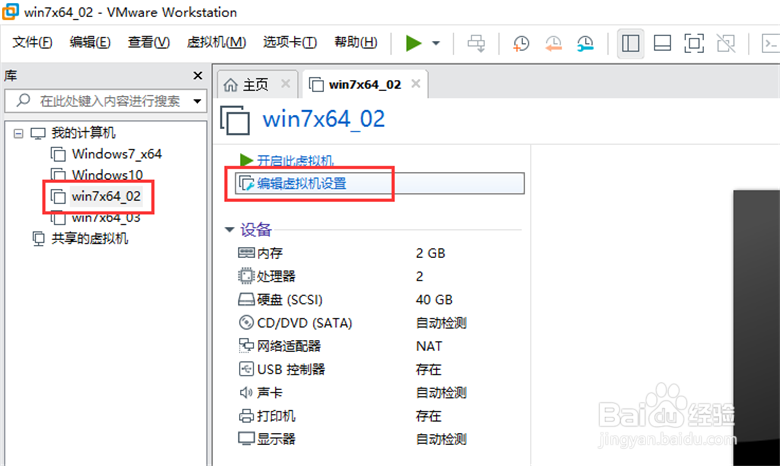Select 共享的虚拟机 in library
Screen dimensions: 780x466
pyautogui.click(x=90, y=239)
